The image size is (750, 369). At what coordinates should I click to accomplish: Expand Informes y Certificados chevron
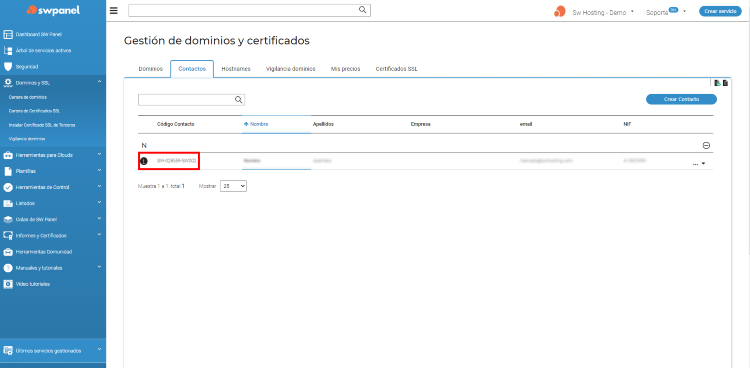[x=99, y=235]
